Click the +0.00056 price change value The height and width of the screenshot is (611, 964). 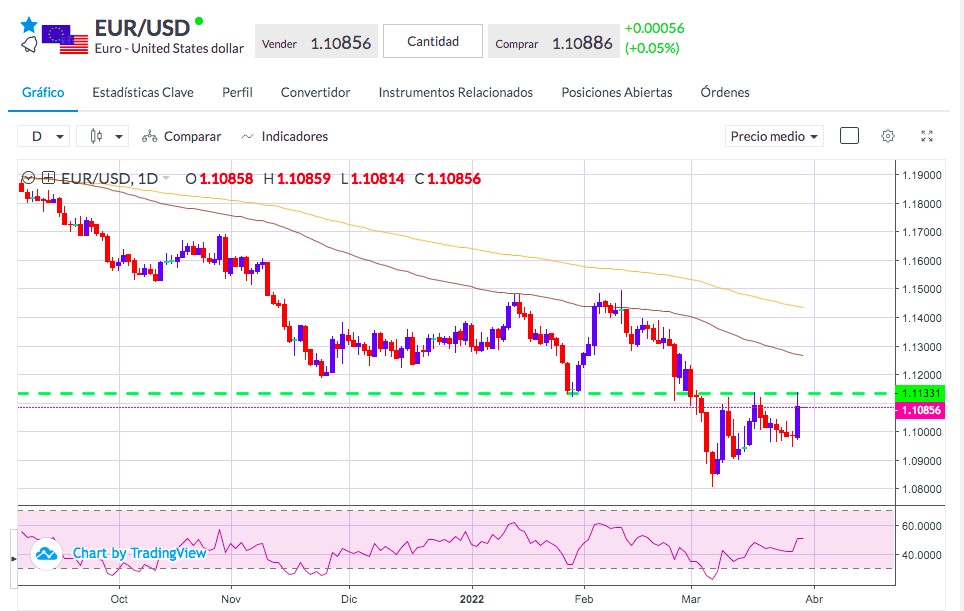[x=654, y=28]
